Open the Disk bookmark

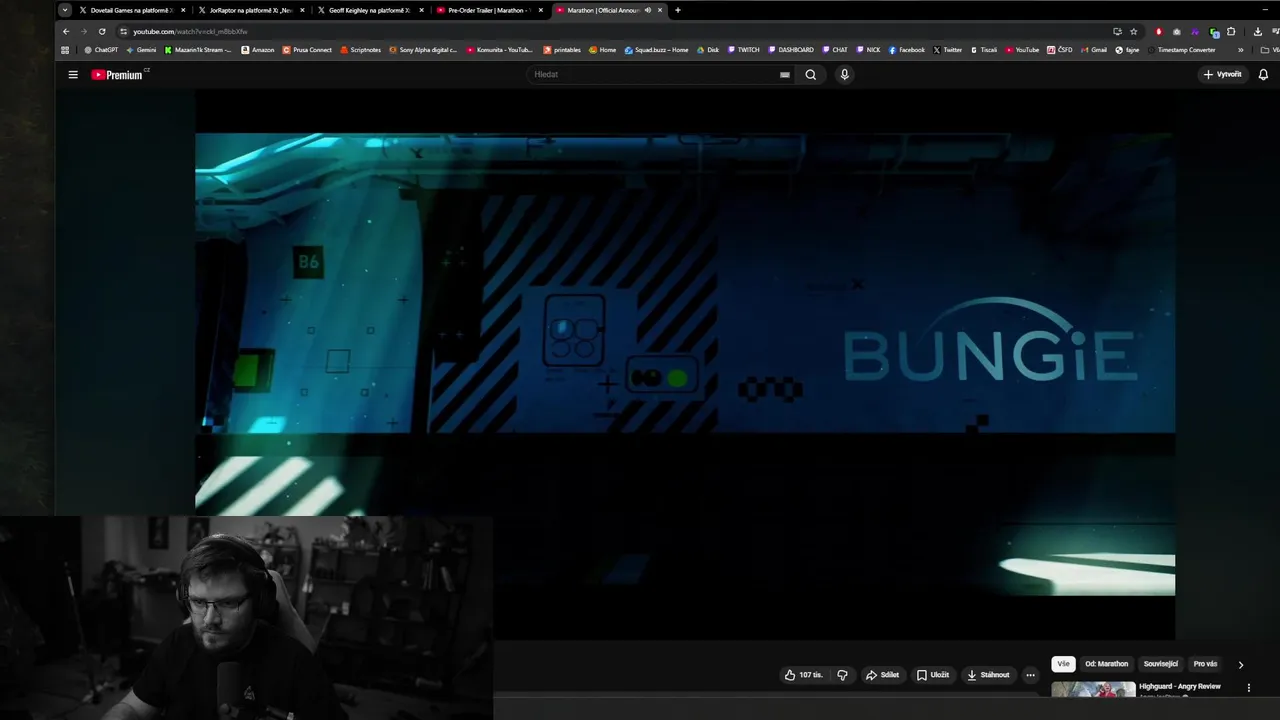pyautogui.click(x=708, y=50)
